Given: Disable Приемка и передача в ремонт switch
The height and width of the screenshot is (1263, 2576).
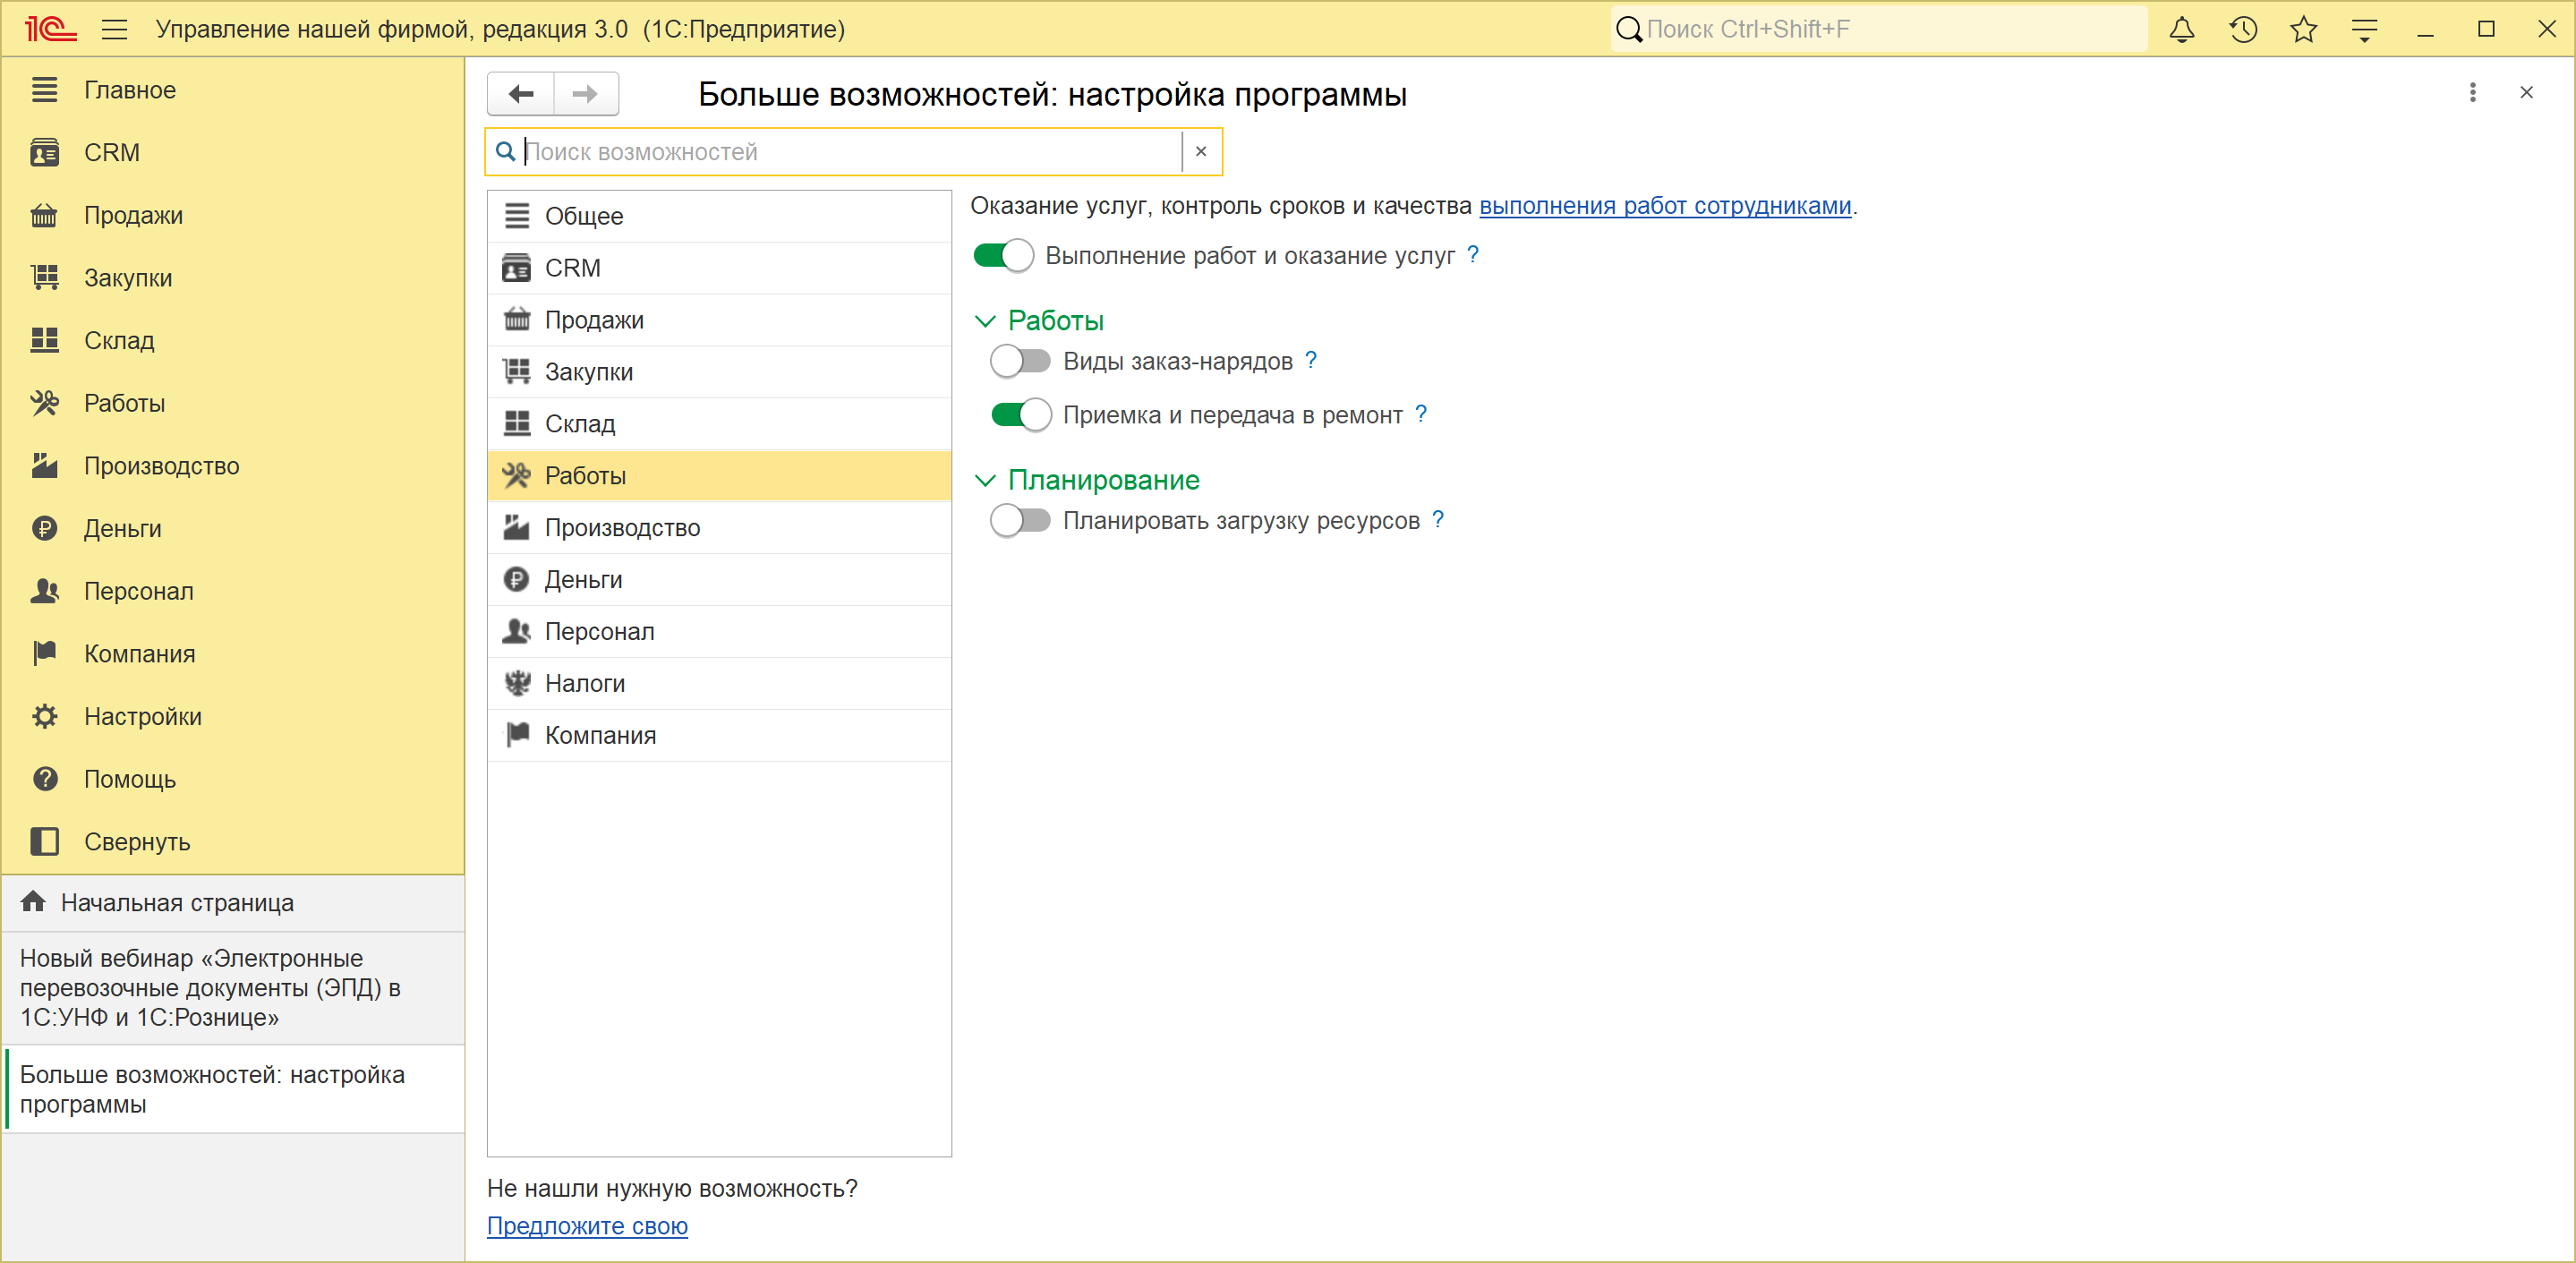Looking at the screenshot, I should [1020, 414].
